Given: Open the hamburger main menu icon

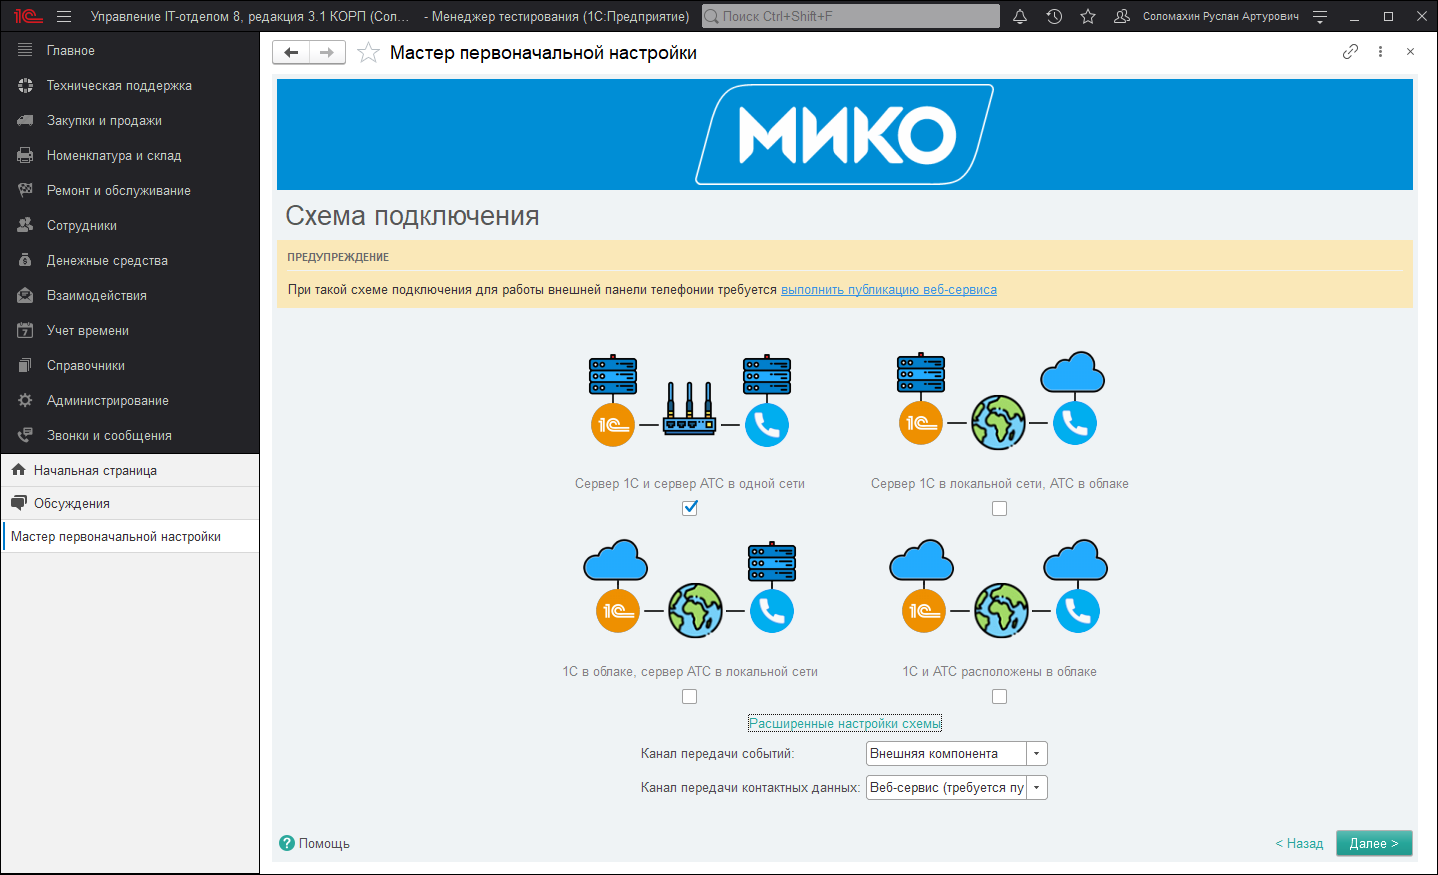Looking at the screenshot, I should [64, 16].
